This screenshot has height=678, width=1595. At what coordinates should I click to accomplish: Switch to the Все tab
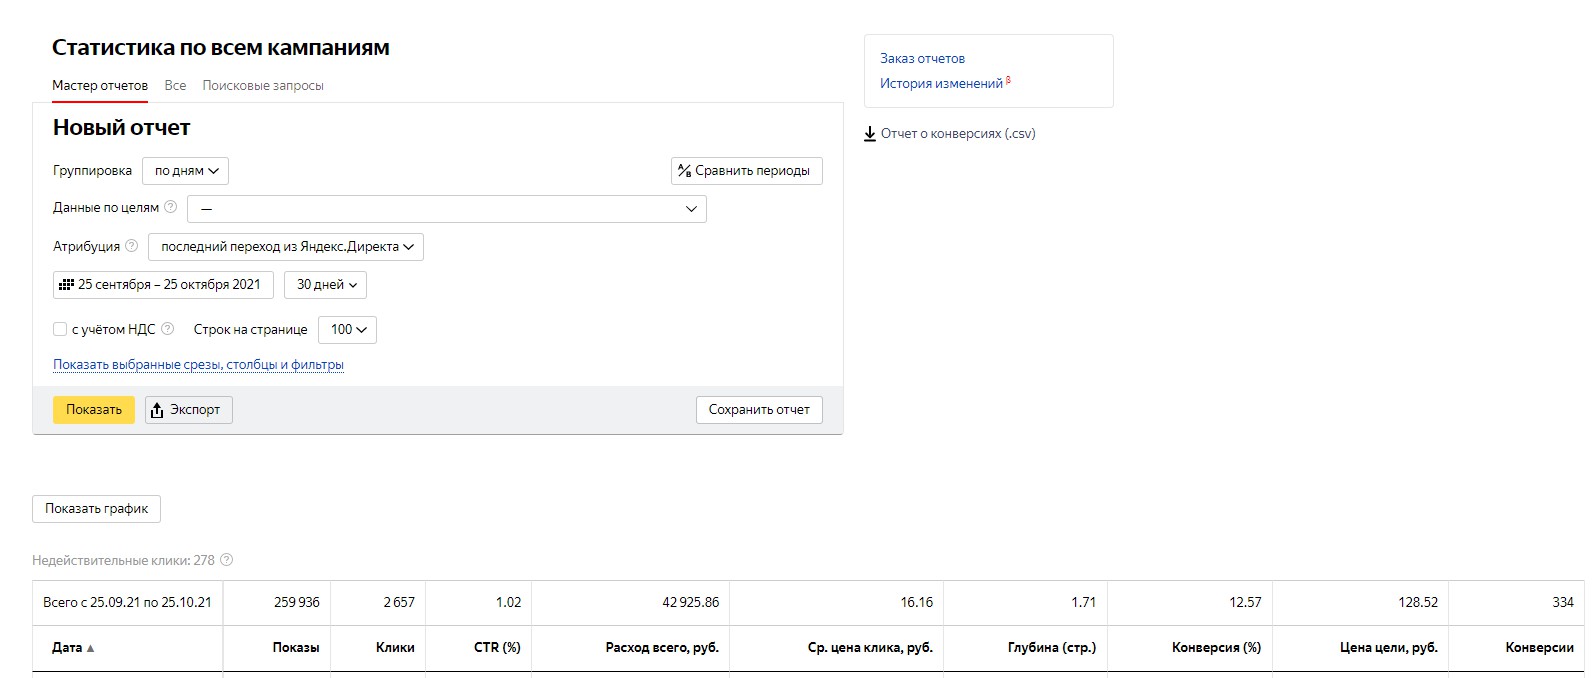(x=175, y=86)
